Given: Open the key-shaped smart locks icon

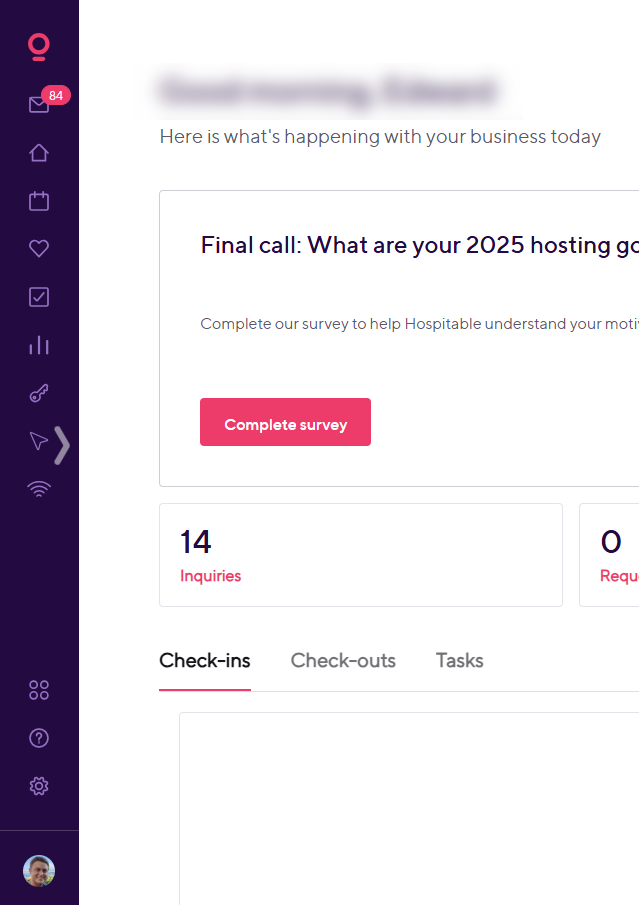Looking at the screenshot, I should coord(39,393).
